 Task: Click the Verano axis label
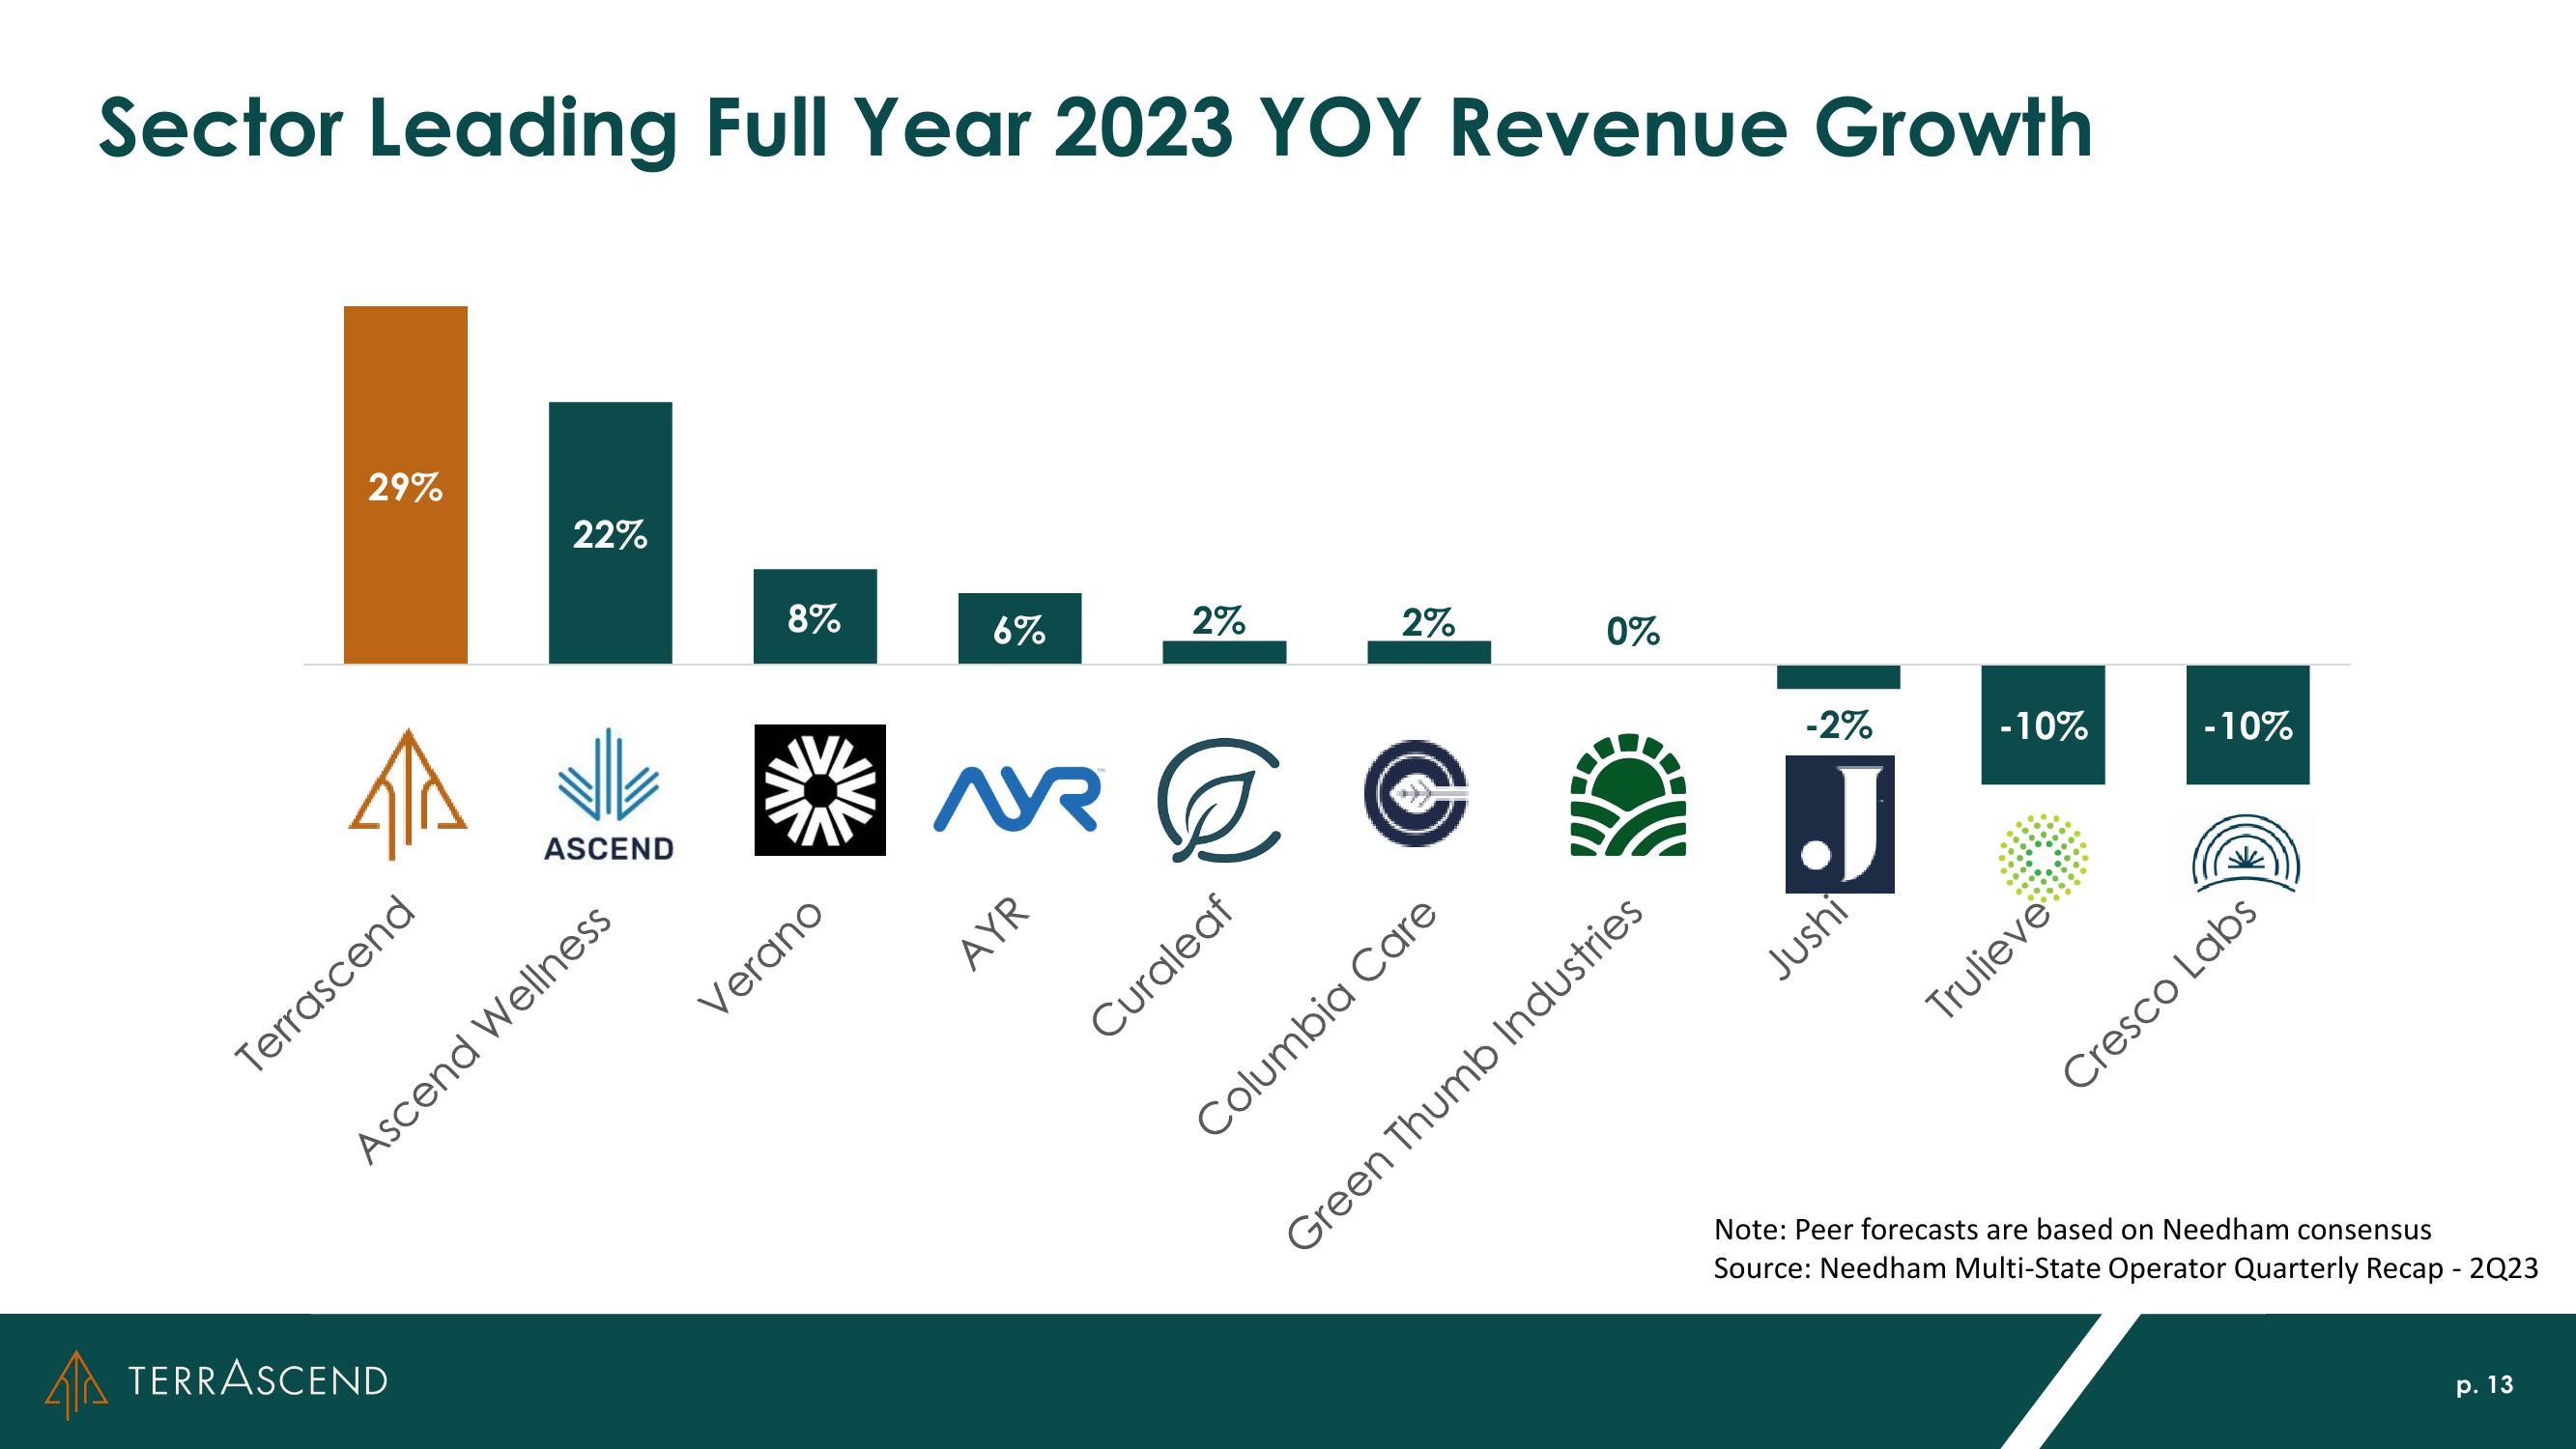pos(760,958)
